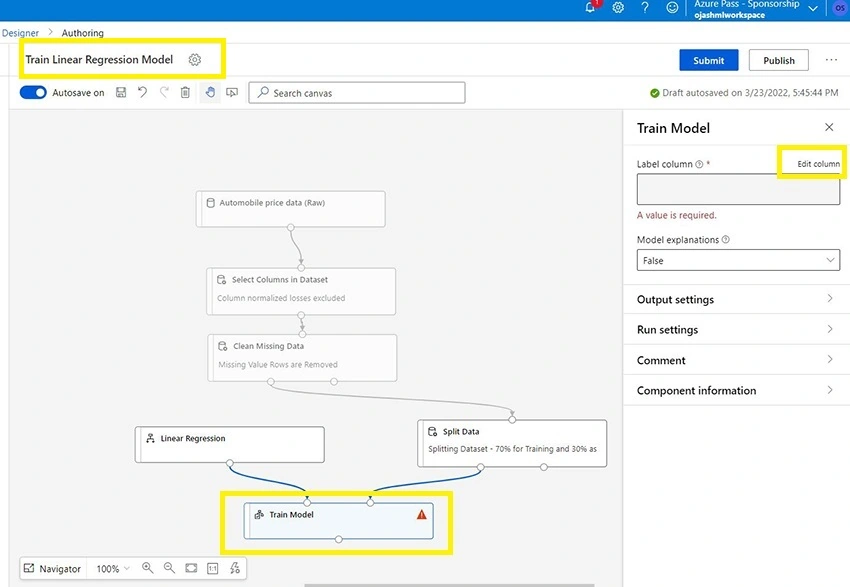
Task: Open the 100% zoom level dropdown
Action: pos(113,569)
